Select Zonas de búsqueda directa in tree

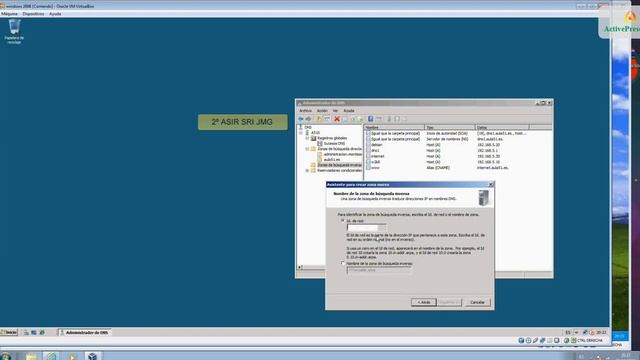coord(339,149)
